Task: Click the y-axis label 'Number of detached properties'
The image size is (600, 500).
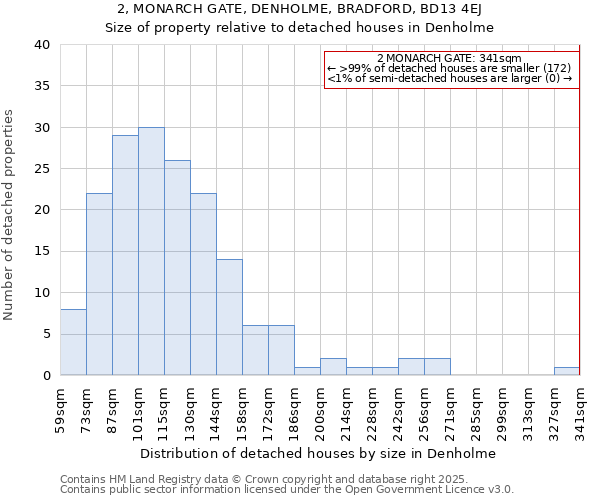Action: (x=8, y=215)
